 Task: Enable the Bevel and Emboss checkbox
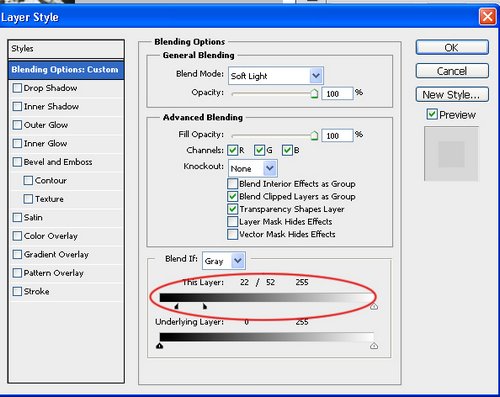click(17, 162)
